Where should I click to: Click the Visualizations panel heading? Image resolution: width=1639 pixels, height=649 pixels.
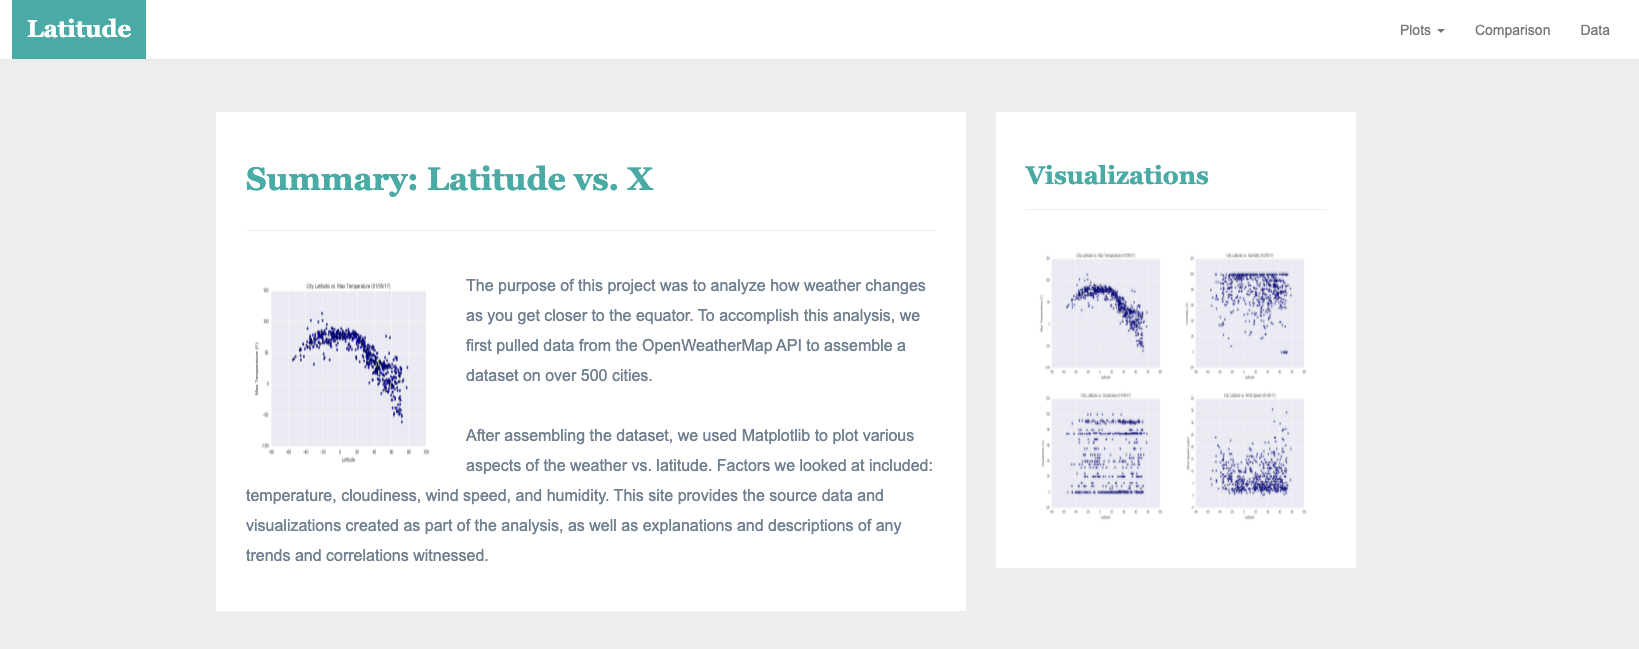pos(1117,175)
